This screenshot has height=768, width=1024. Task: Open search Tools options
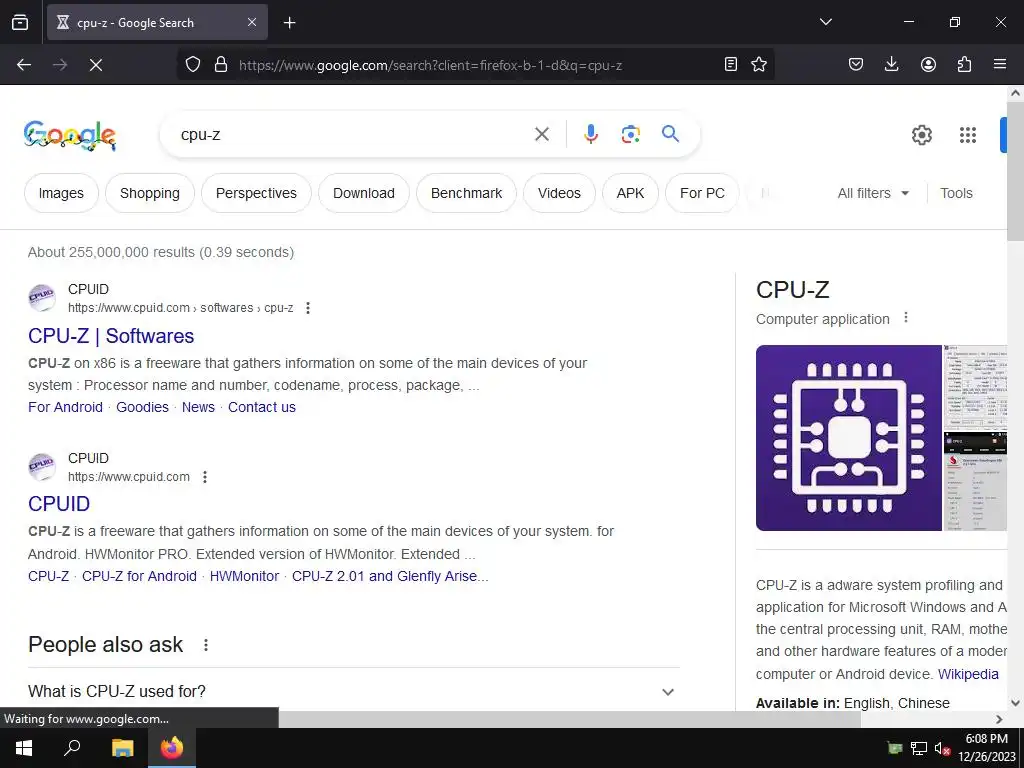pos(956,193)
